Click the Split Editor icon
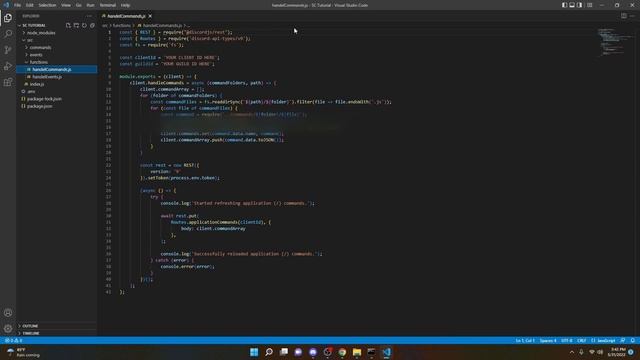 point(624,16)
